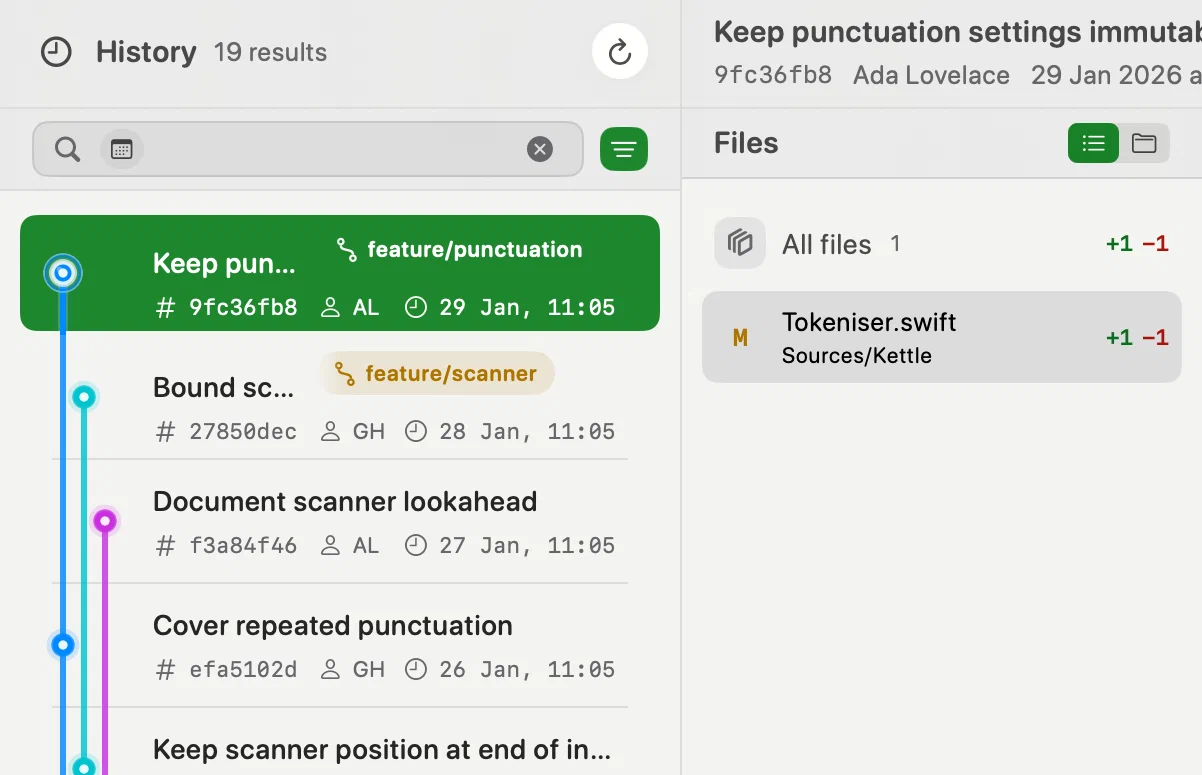Screen dimensions: 1202x775
Task: Click the Sources/Kettle path text
Action: click(857, 355)
